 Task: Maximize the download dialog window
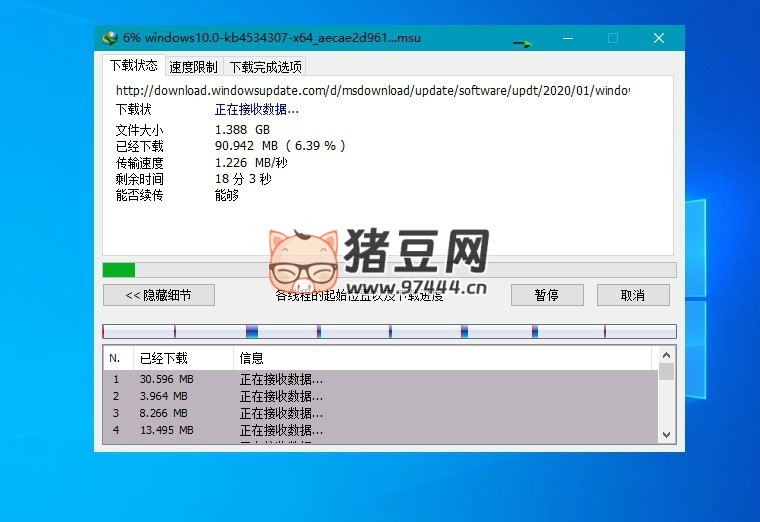pyautogui.click(x=613, y=38)
